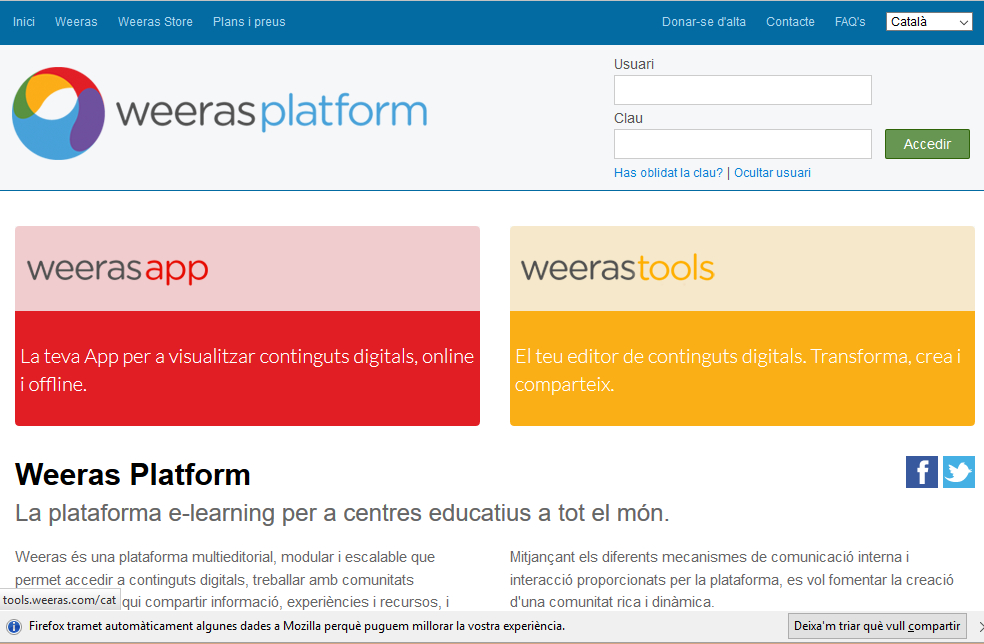
Task: Click the Ocultar usuari link
Action: pos(772,173)
